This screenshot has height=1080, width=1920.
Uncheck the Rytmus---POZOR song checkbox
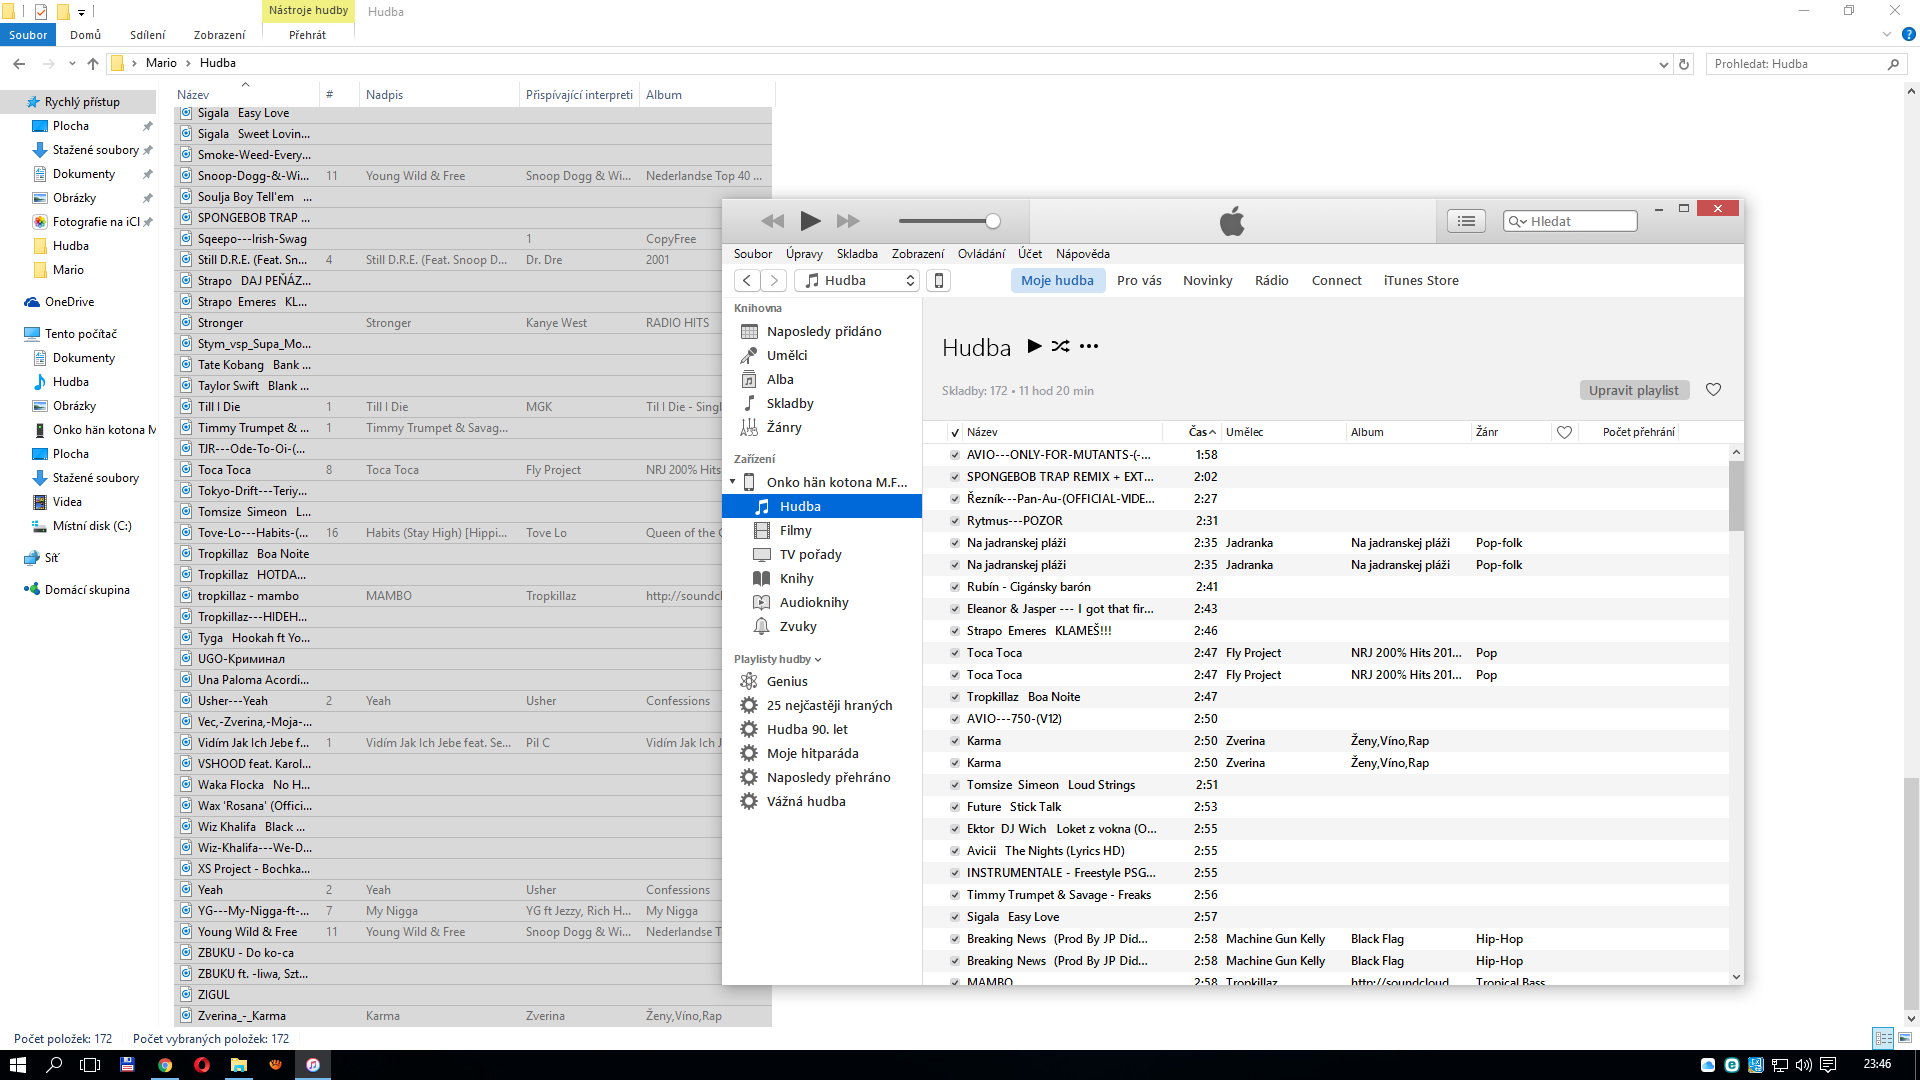click(x=955, y=521)
